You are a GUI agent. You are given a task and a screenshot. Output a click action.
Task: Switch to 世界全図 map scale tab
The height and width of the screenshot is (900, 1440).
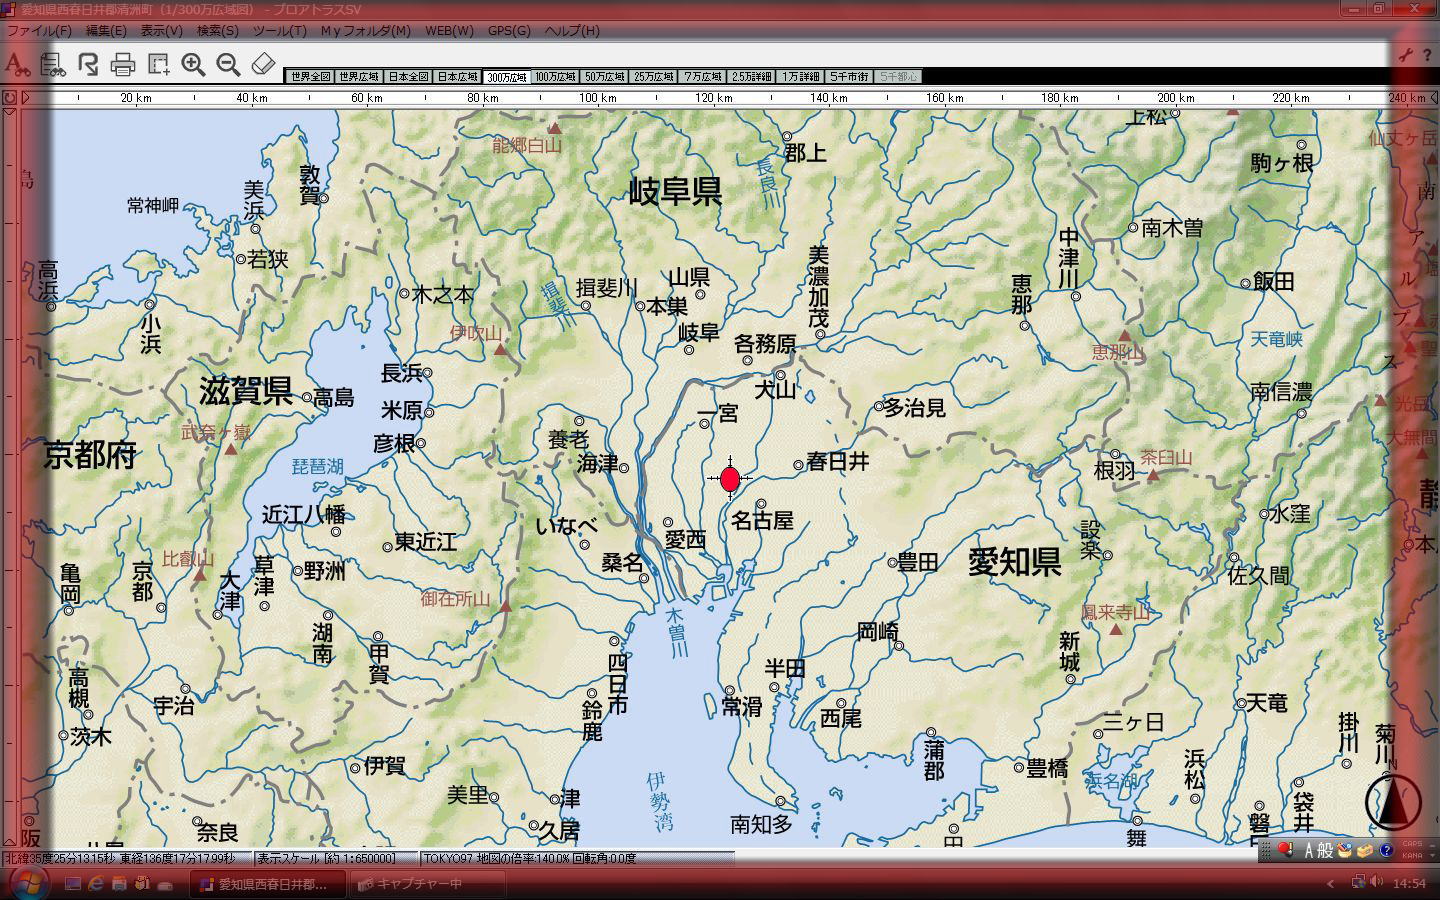(310, 77)
